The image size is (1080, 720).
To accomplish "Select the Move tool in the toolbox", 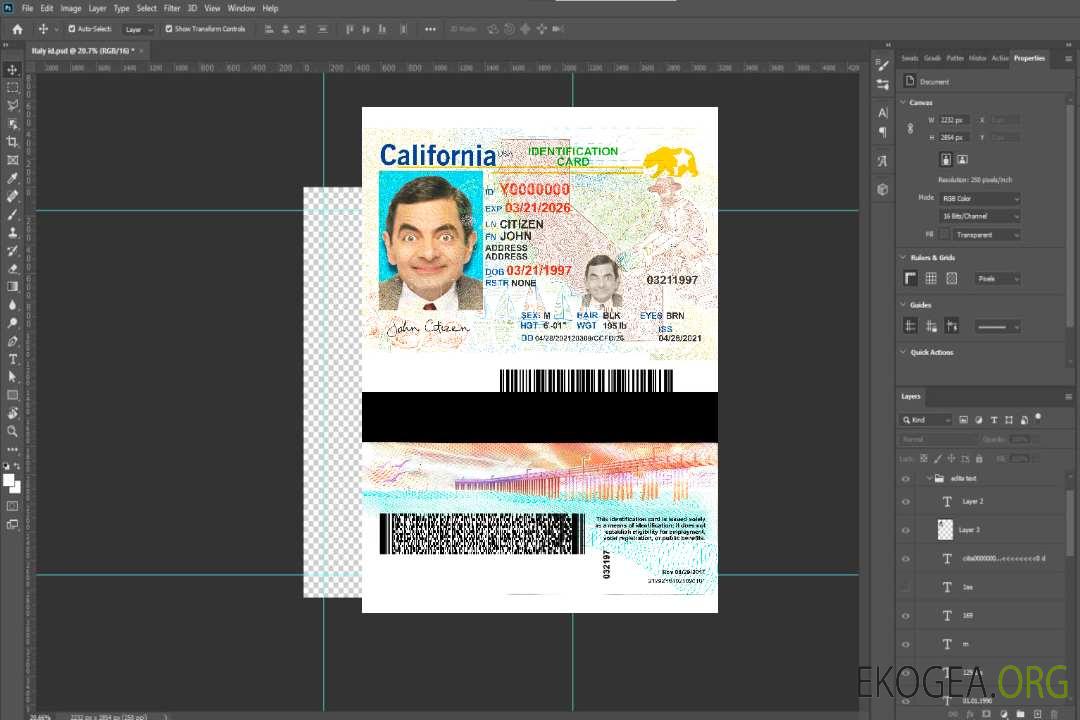I will click(12, 70).
